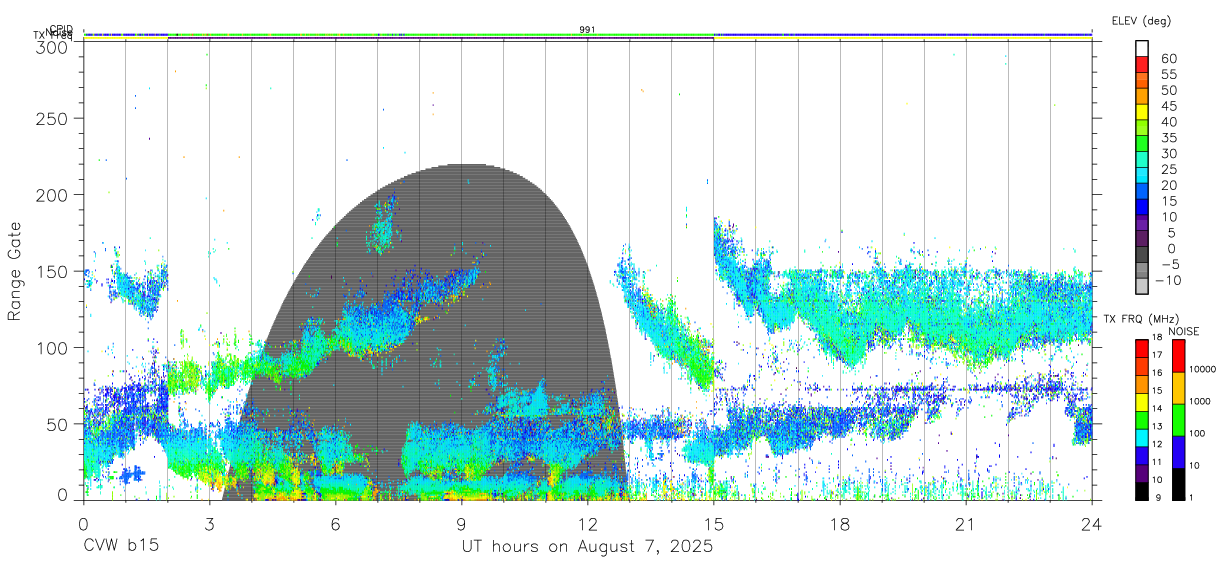Screen dimensions: 1228x567
Task: Click the red swatch in NOISE color bar
Action: coord(1178,356)
